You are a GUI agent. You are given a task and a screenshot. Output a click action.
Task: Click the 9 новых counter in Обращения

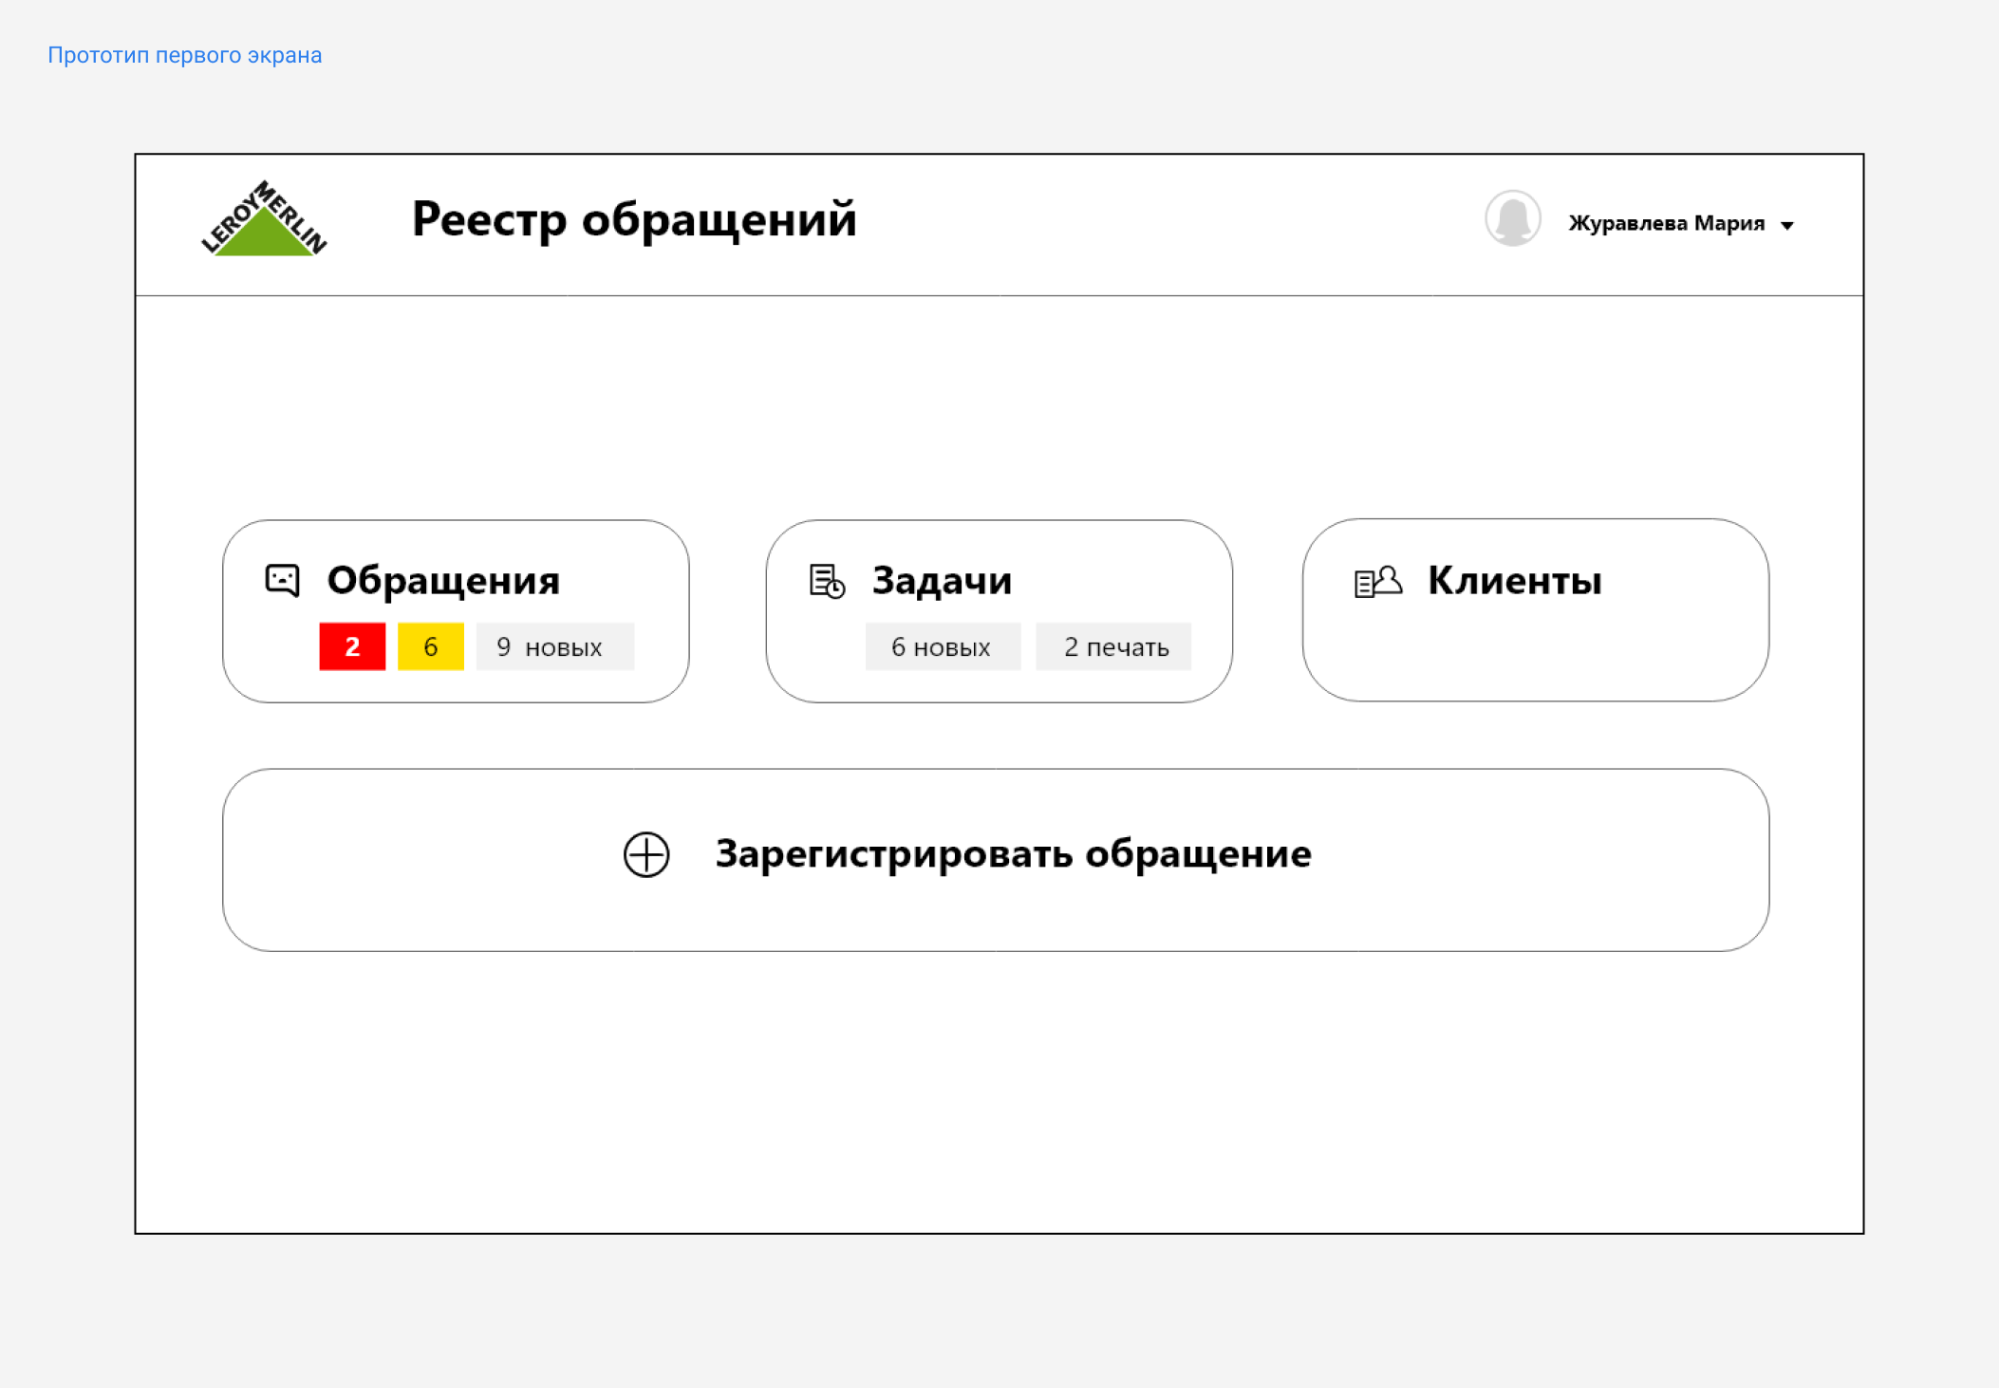pyautogui.click(x=555, y=646)
